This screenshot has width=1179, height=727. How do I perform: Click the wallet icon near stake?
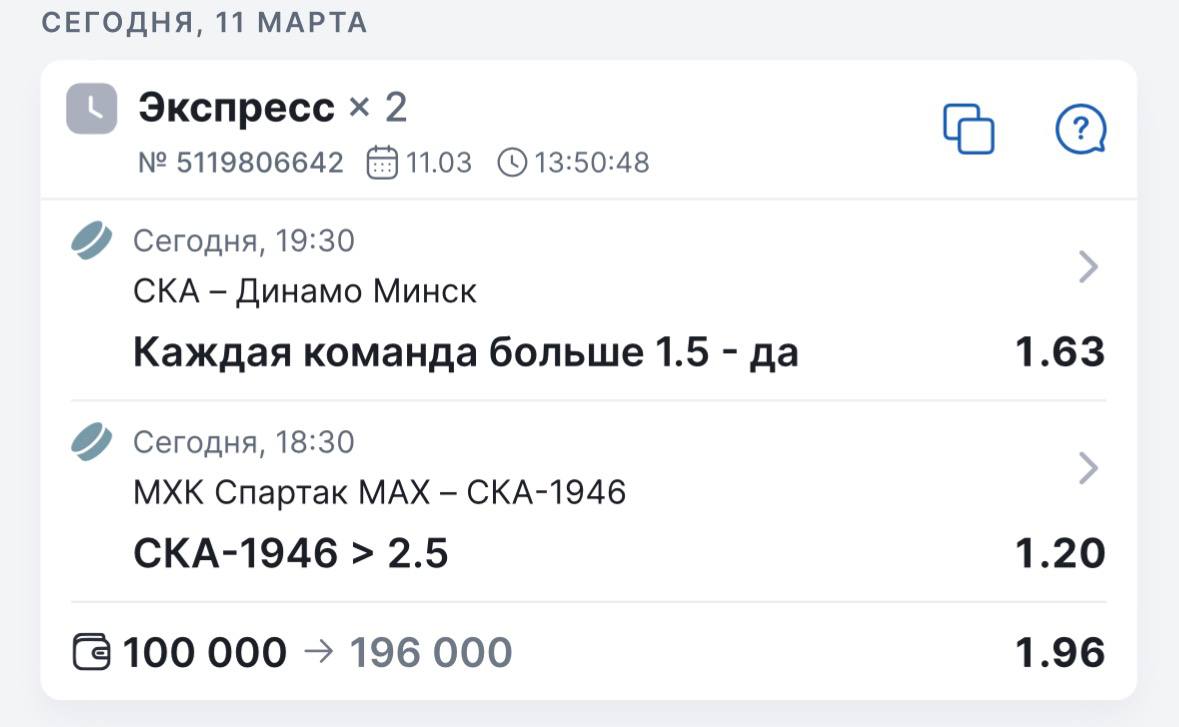[94, 653]
